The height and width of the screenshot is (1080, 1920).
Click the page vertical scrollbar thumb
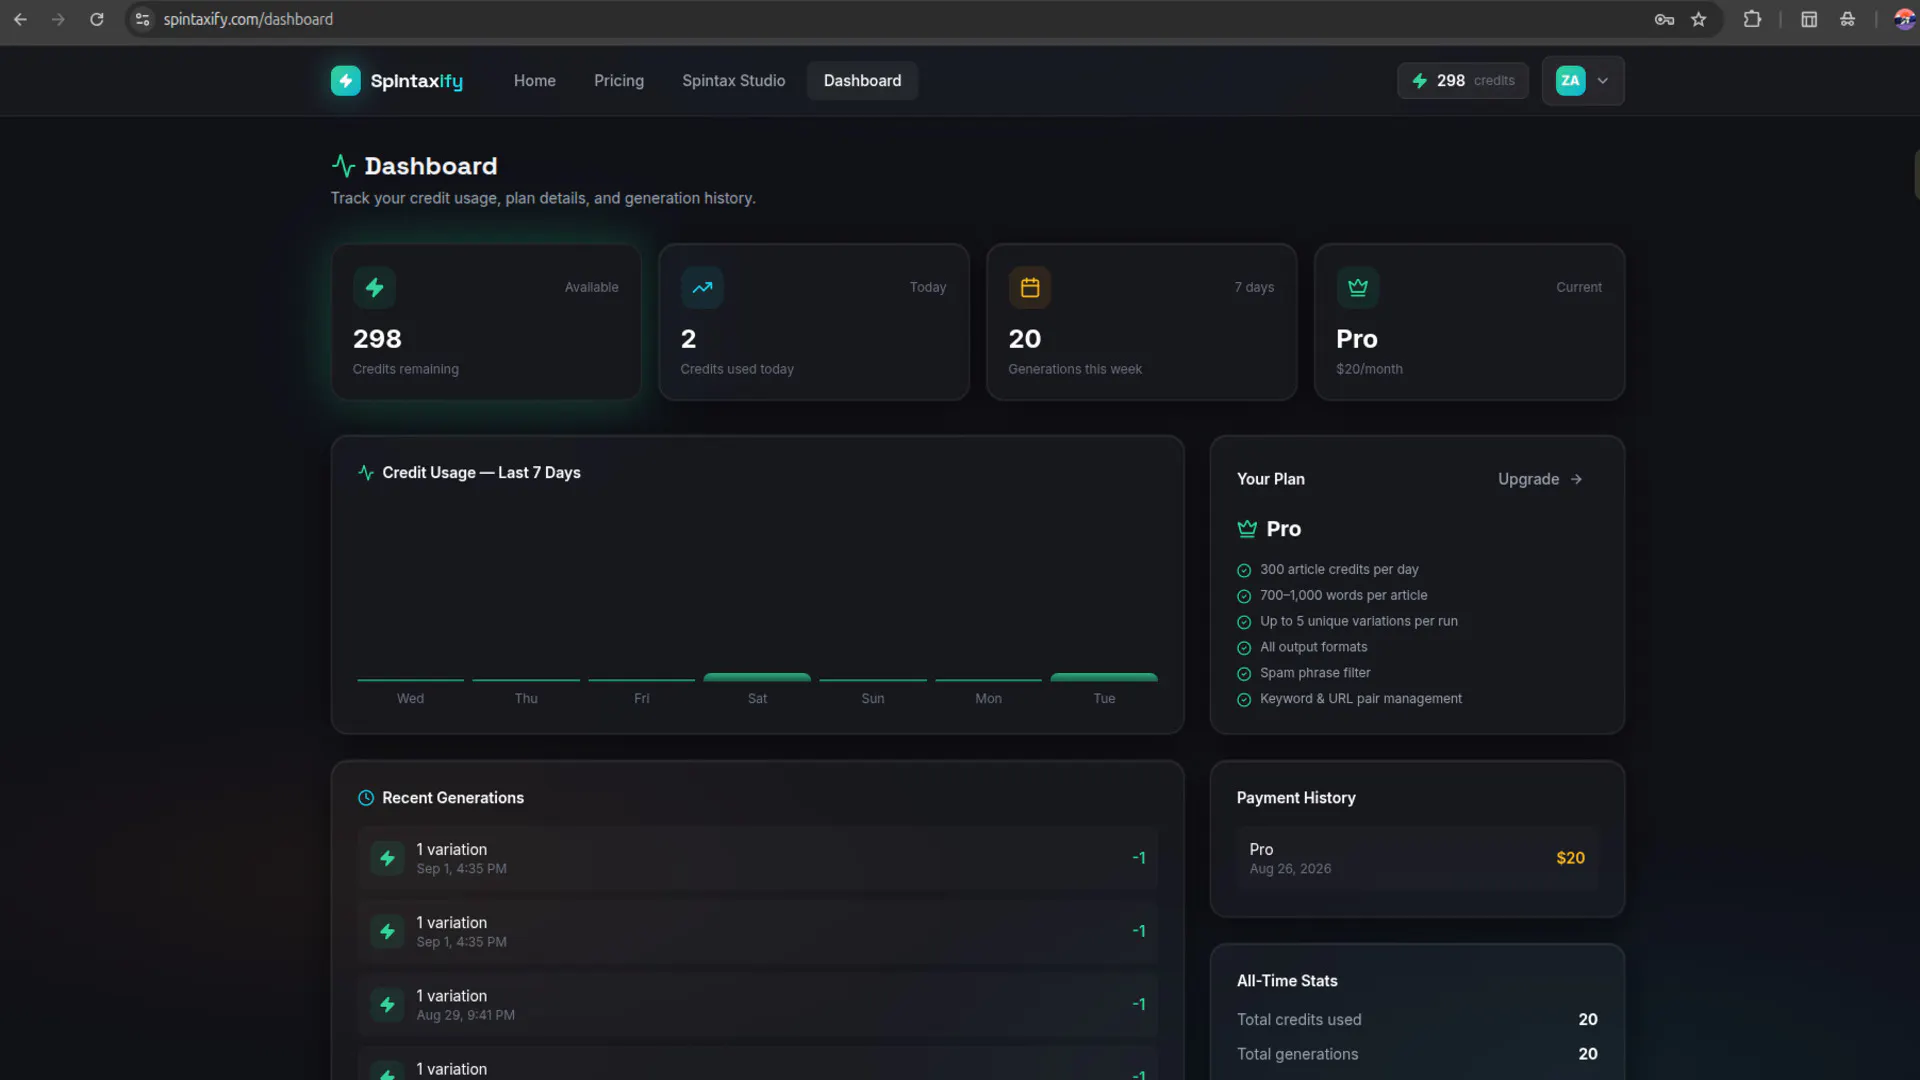pyautogui.click(x=1916, y=175)
